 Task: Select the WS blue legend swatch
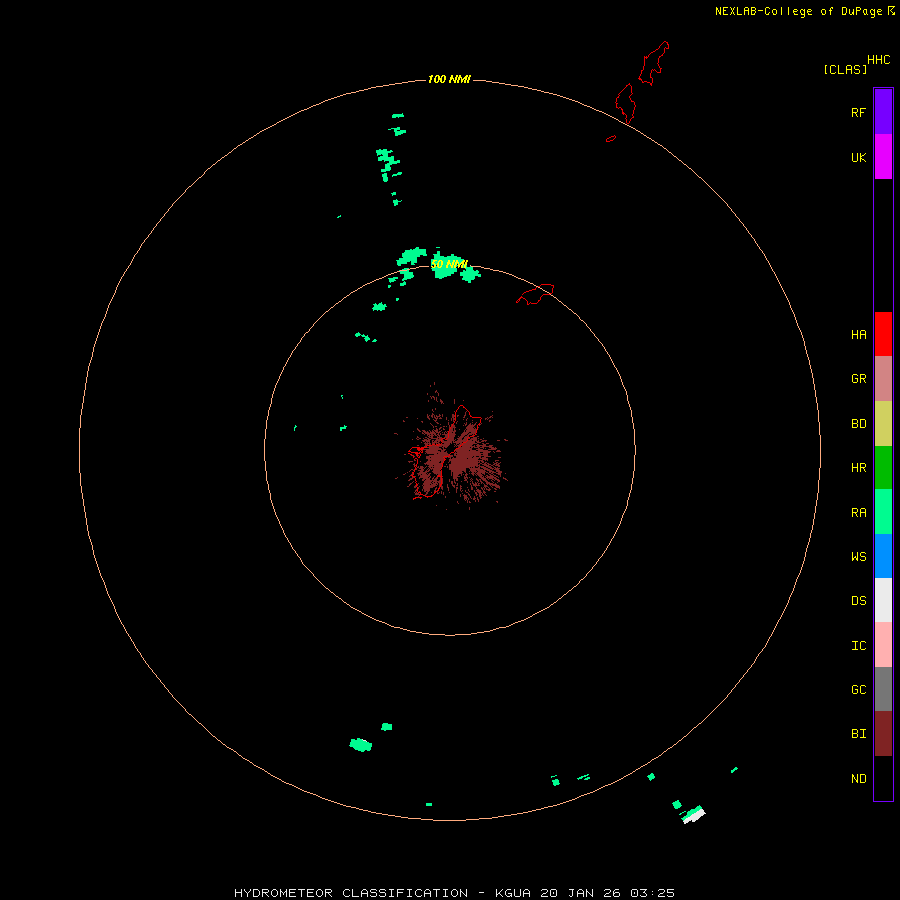coord(883,556)
